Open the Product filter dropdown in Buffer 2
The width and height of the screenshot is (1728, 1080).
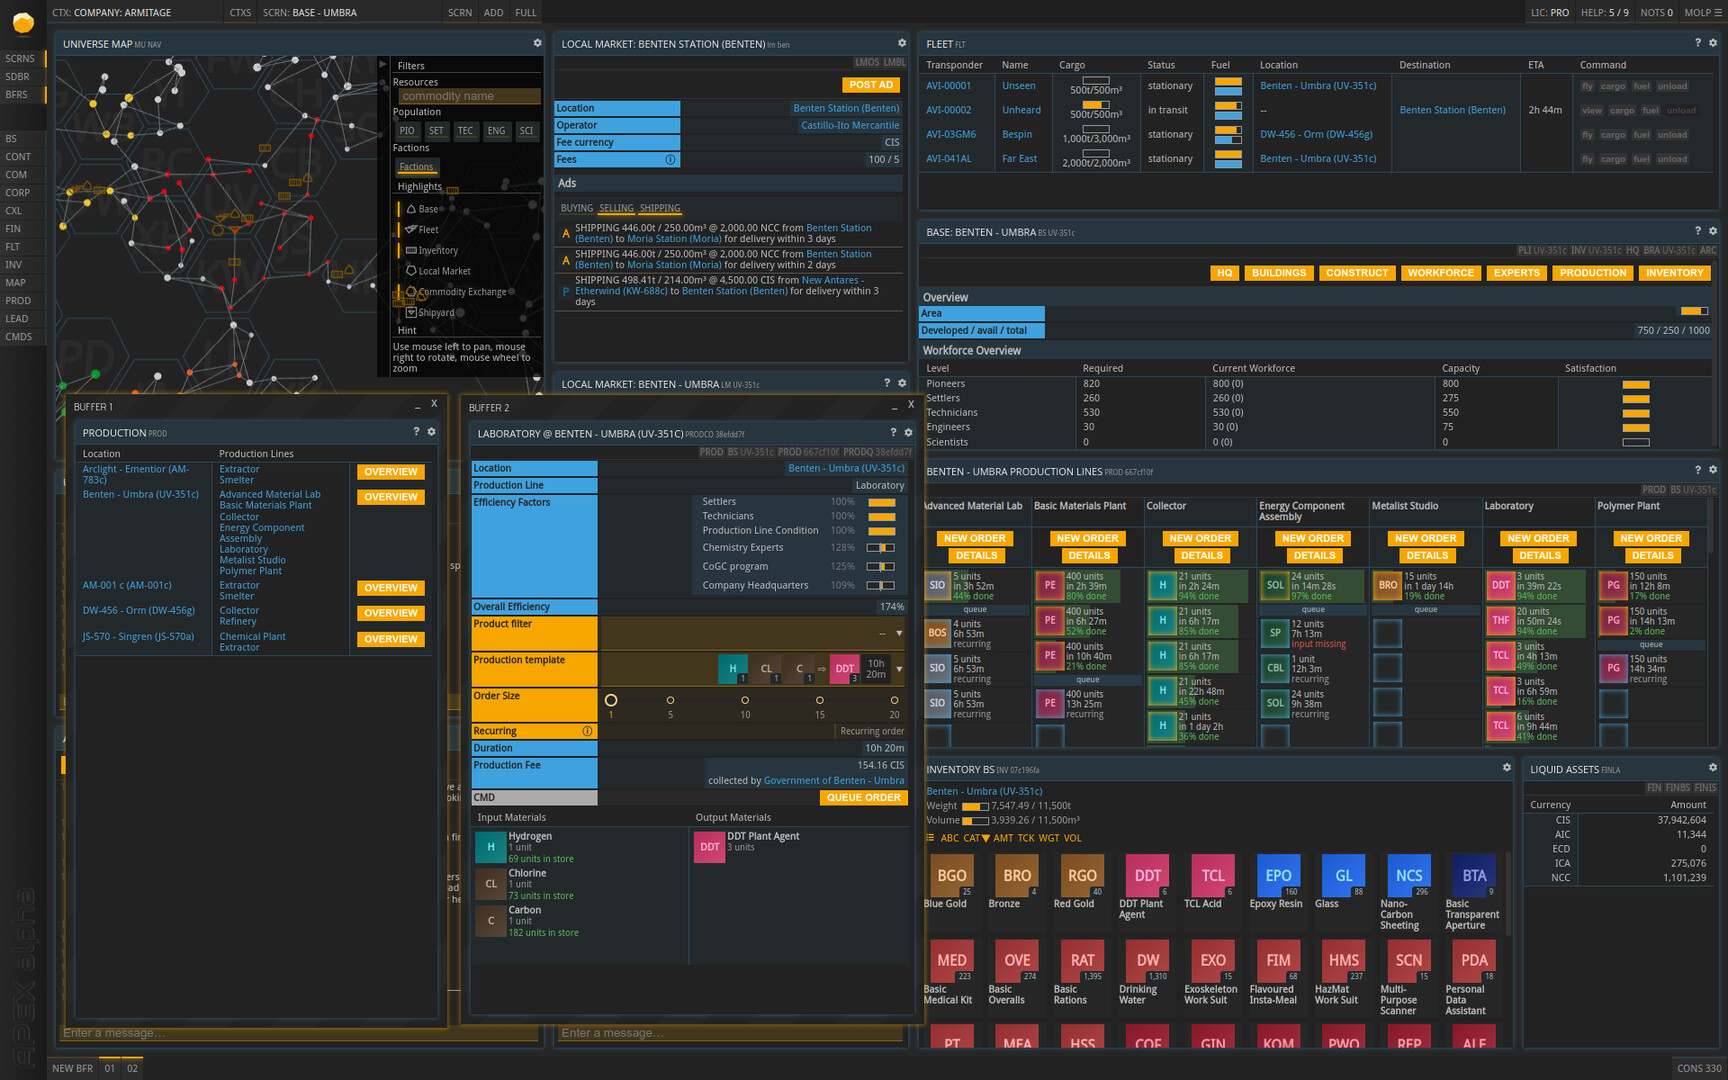[899, 633]
